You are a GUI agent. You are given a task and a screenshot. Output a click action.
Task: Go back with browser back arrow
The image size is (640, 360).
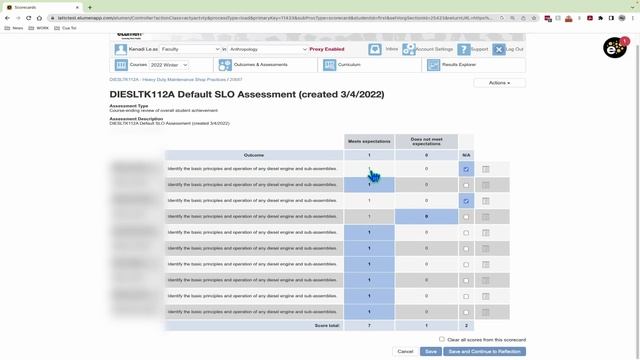click(7, 18)
